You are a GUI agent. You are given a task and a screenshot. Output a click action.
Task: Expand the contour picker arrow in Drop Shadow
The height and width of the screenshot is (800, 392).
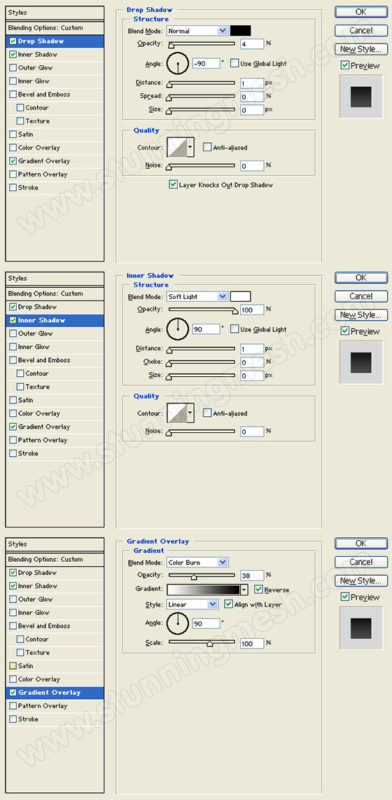point(190,147)
